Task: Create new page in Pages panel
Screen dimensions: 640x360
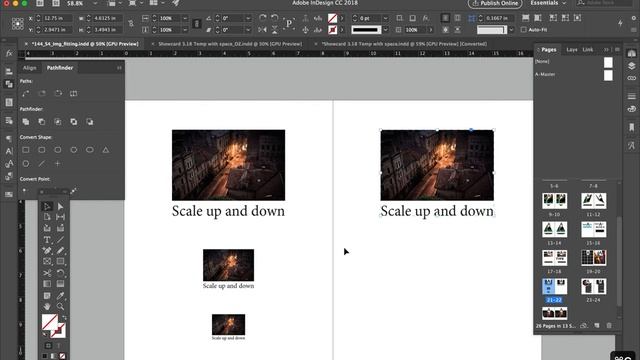Action: point(597,326)
